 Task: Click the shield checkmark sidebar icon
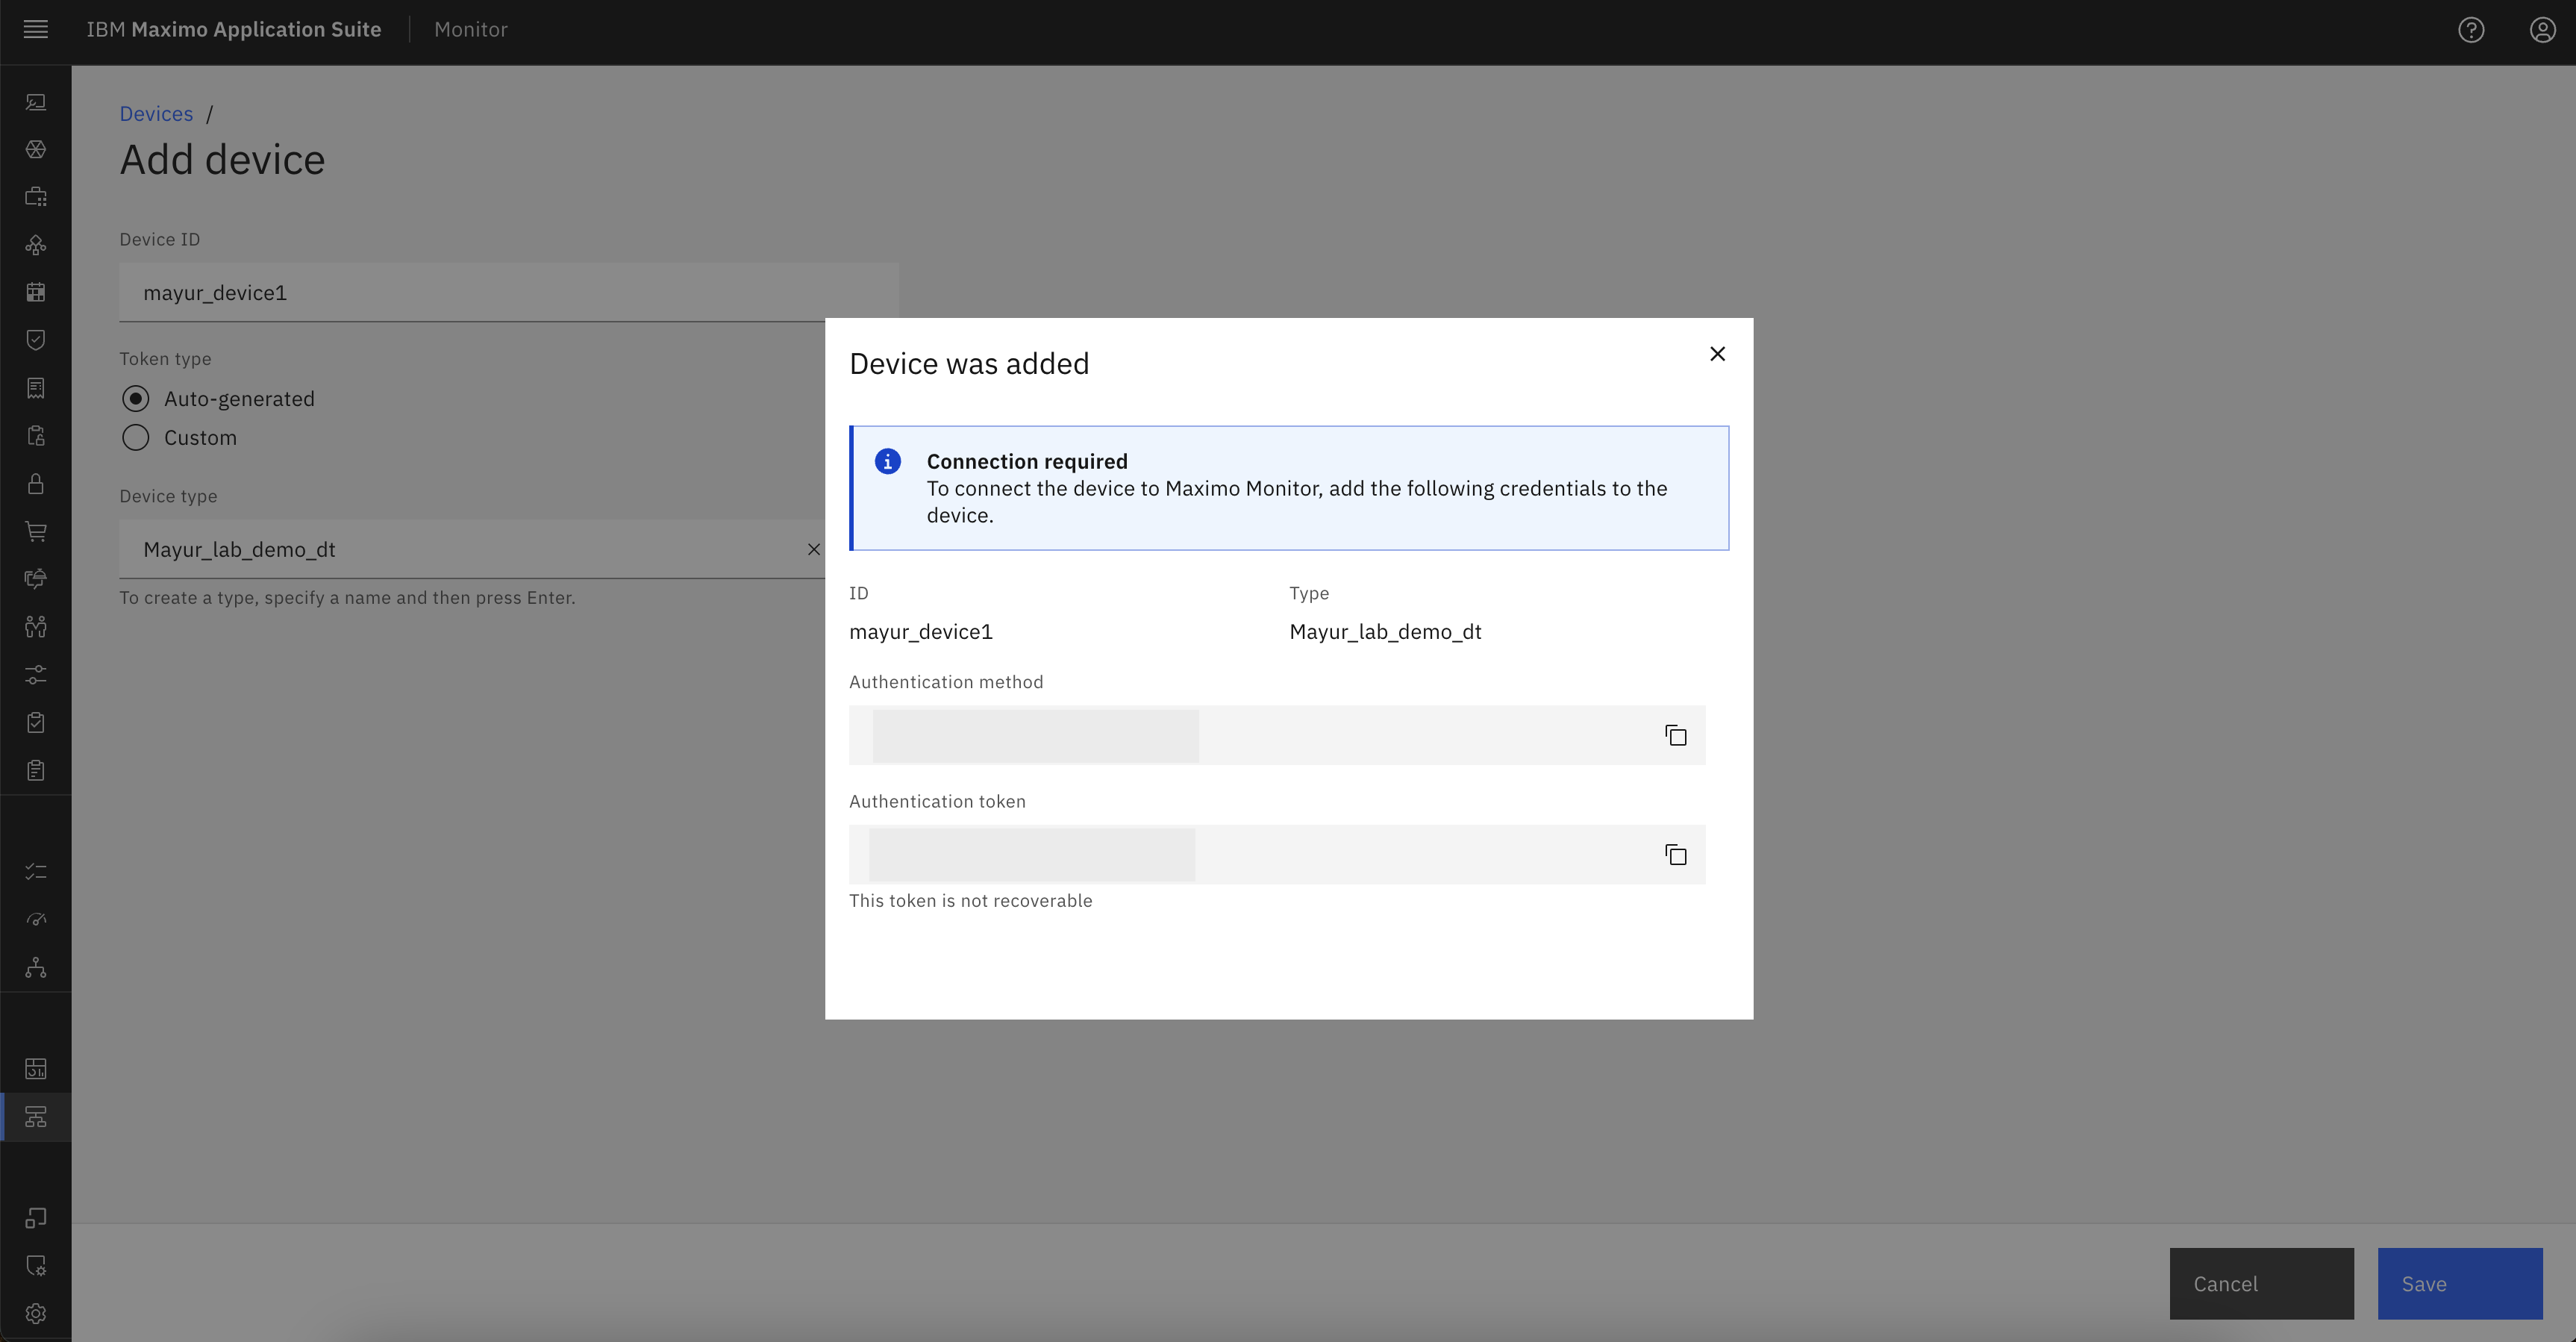pyautogui.click(x=36, y=340)
